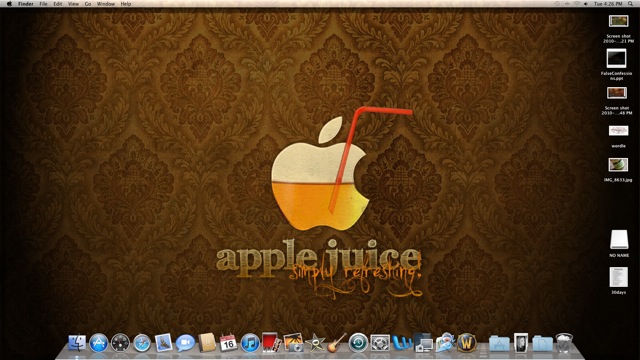Open Address Book in the dock
The height and width of the screenshot is (360, 640).
pyautogui.click(x=207, y=342)
